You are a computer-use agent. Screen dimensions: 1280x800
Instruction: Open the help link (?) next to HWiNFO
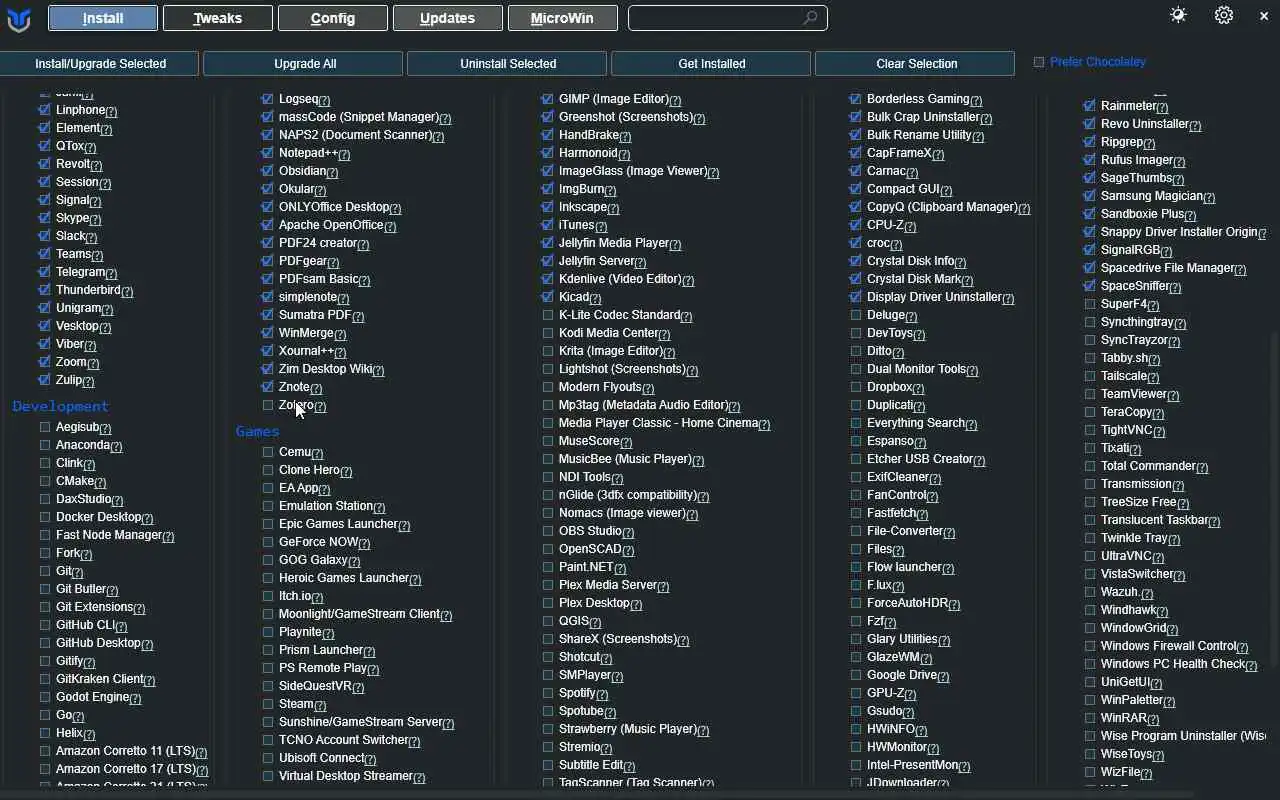tap(921, 731)
